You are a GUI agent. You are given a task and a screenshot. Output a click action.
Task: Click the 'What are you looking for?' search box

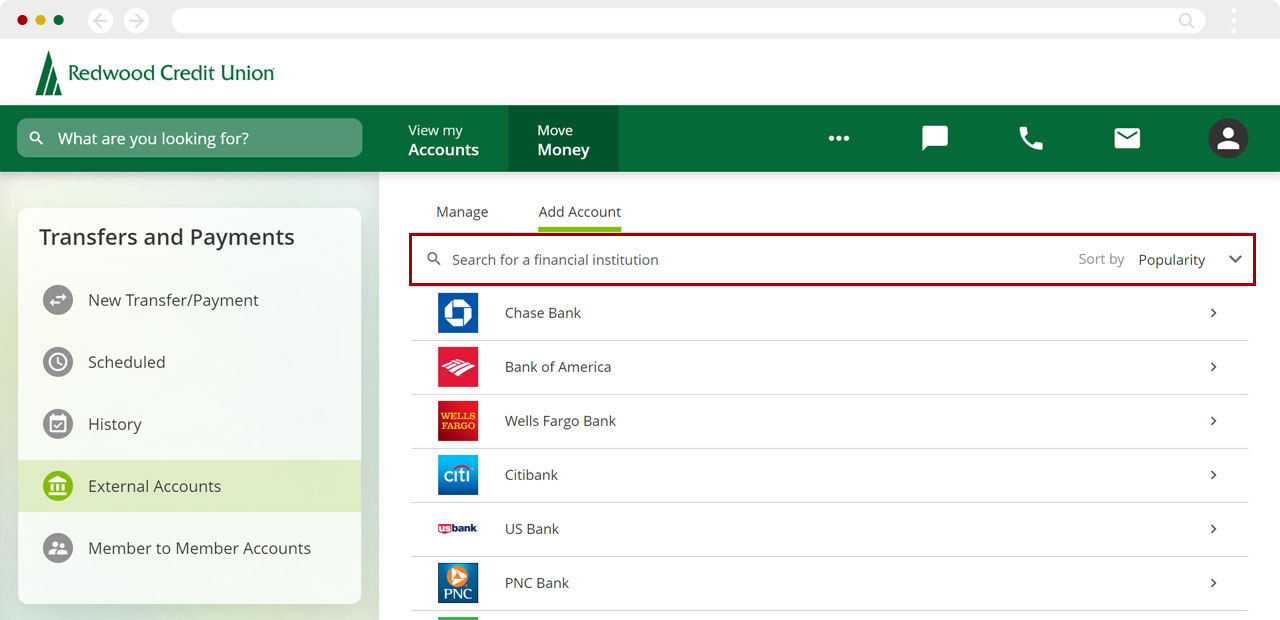click(190, 138)
